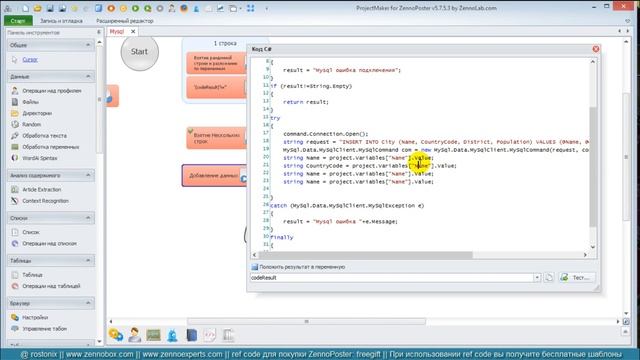Collapse the Списки section

pos(88,218)
